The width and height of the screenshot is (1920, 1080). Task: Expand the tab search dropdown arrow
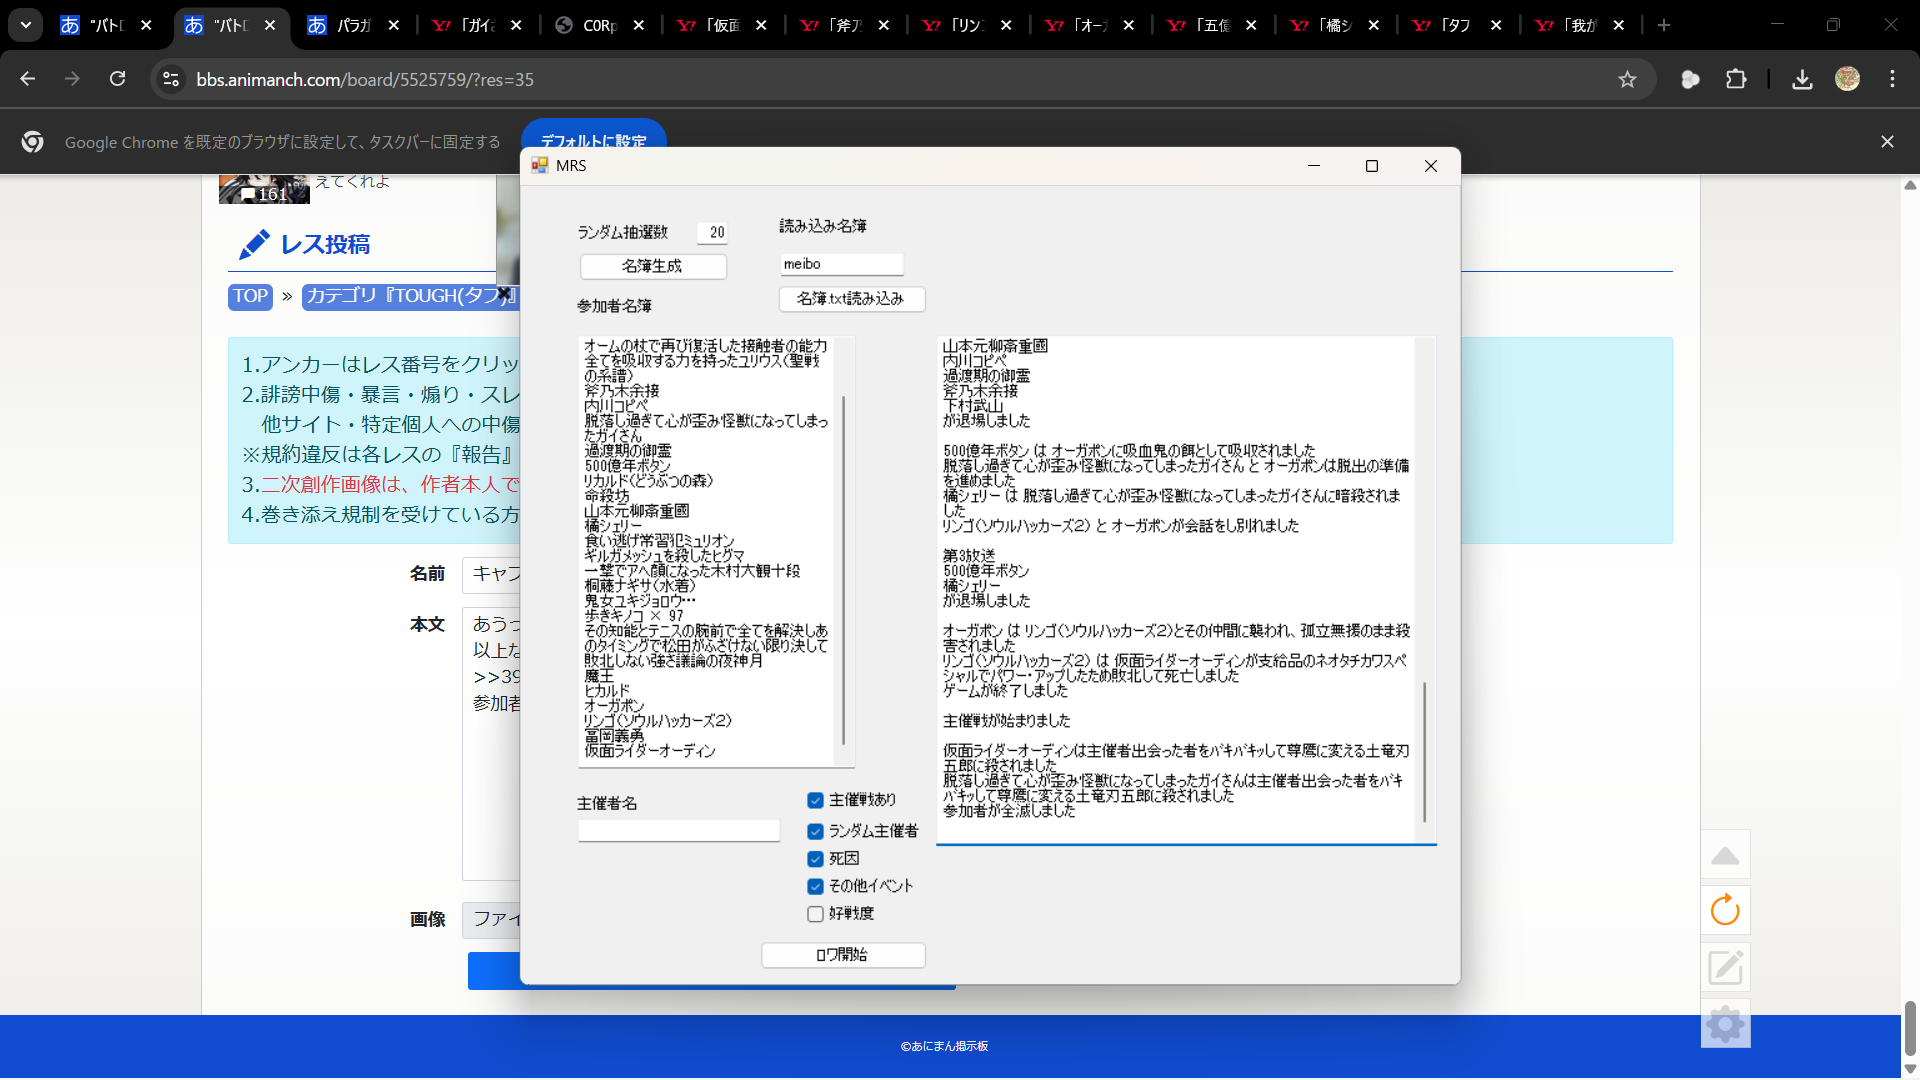26,25
